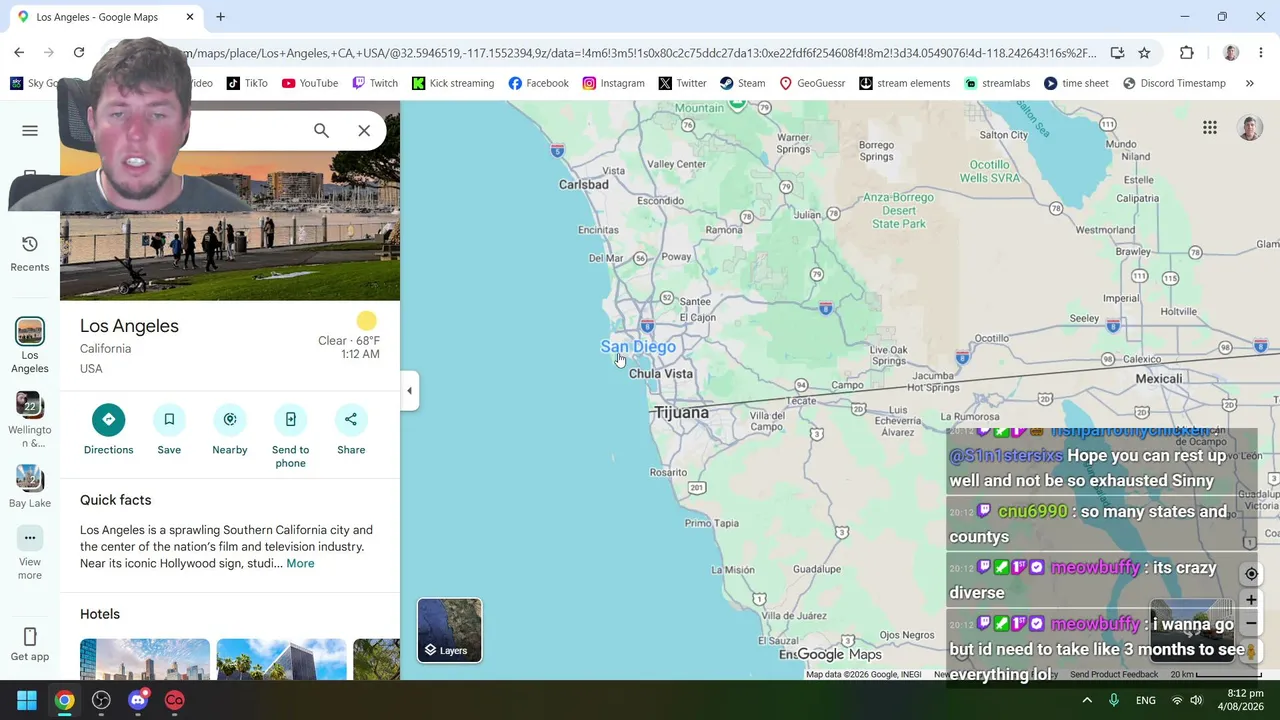The image size is (1280, 720).
Task: Open the Recents sidebar item
Action: (30, 253)
